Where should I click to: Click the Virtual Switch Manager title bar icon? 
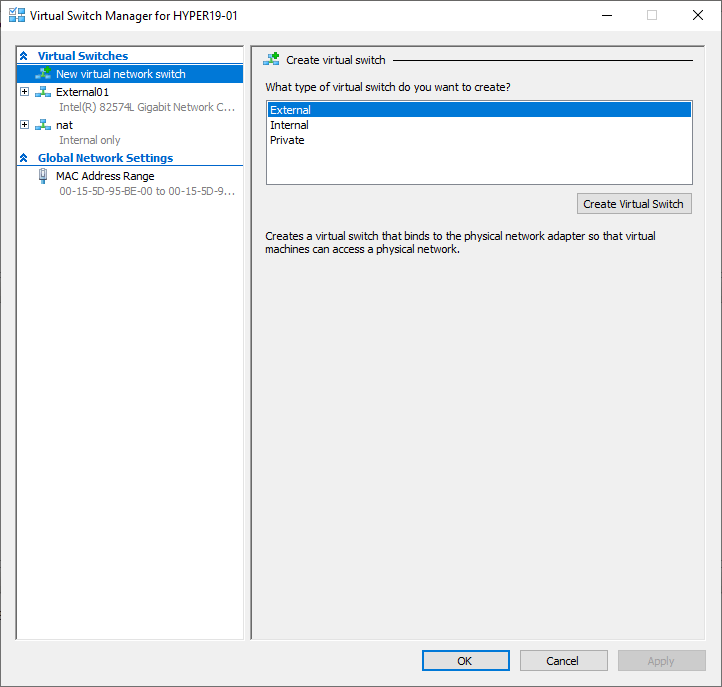click(x=17, y=15)
